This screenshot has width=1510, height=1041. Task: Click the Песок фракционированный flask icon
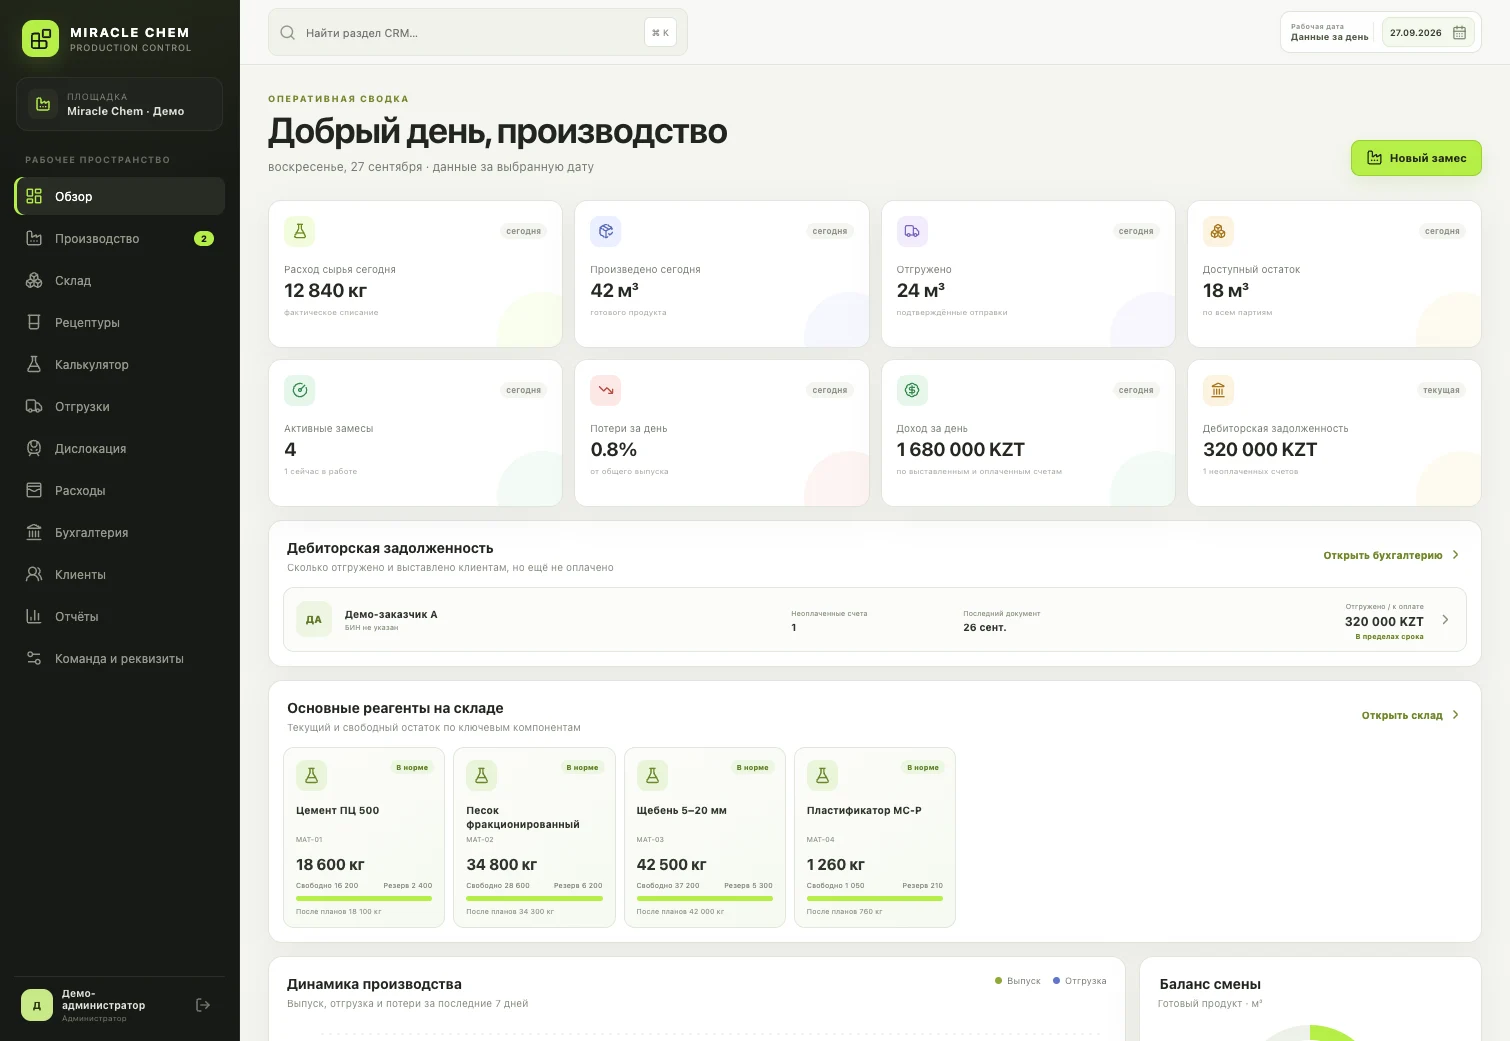[x=481, y=775]
